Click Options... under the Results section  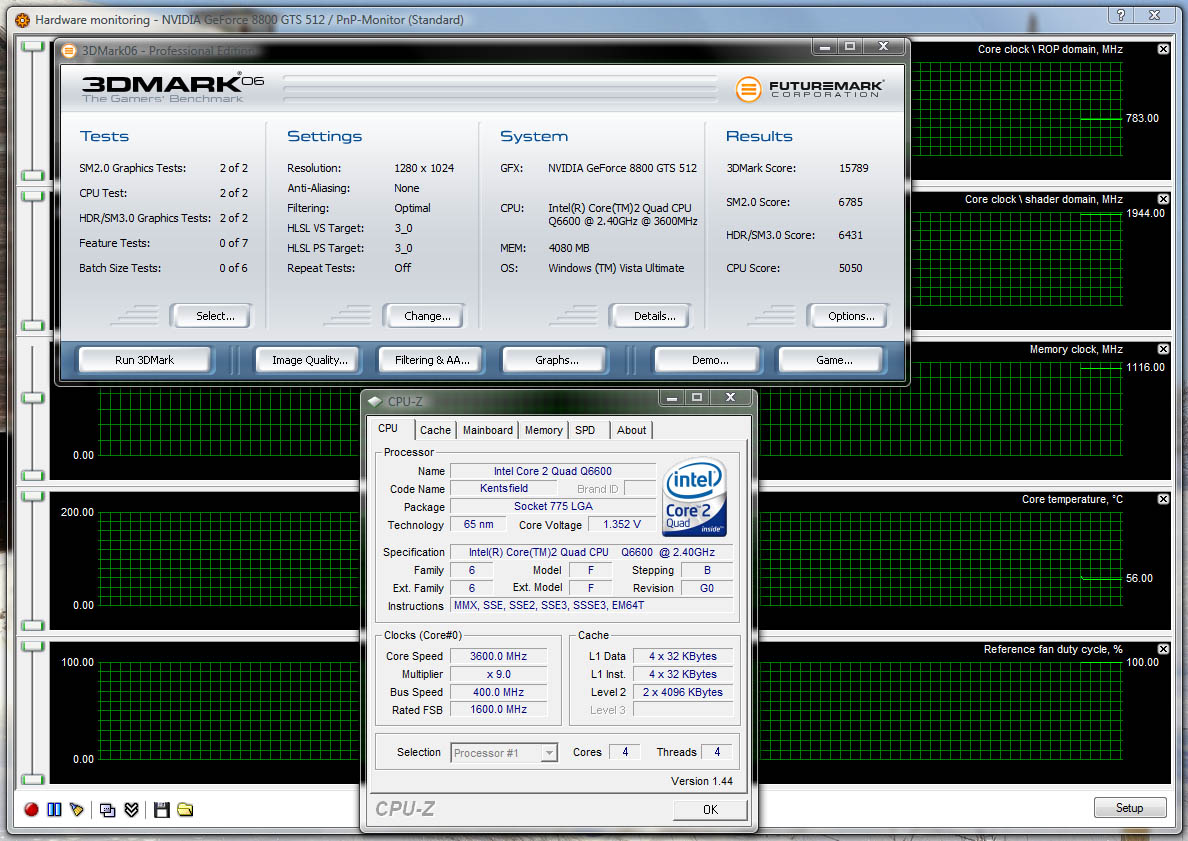point(851,317)
